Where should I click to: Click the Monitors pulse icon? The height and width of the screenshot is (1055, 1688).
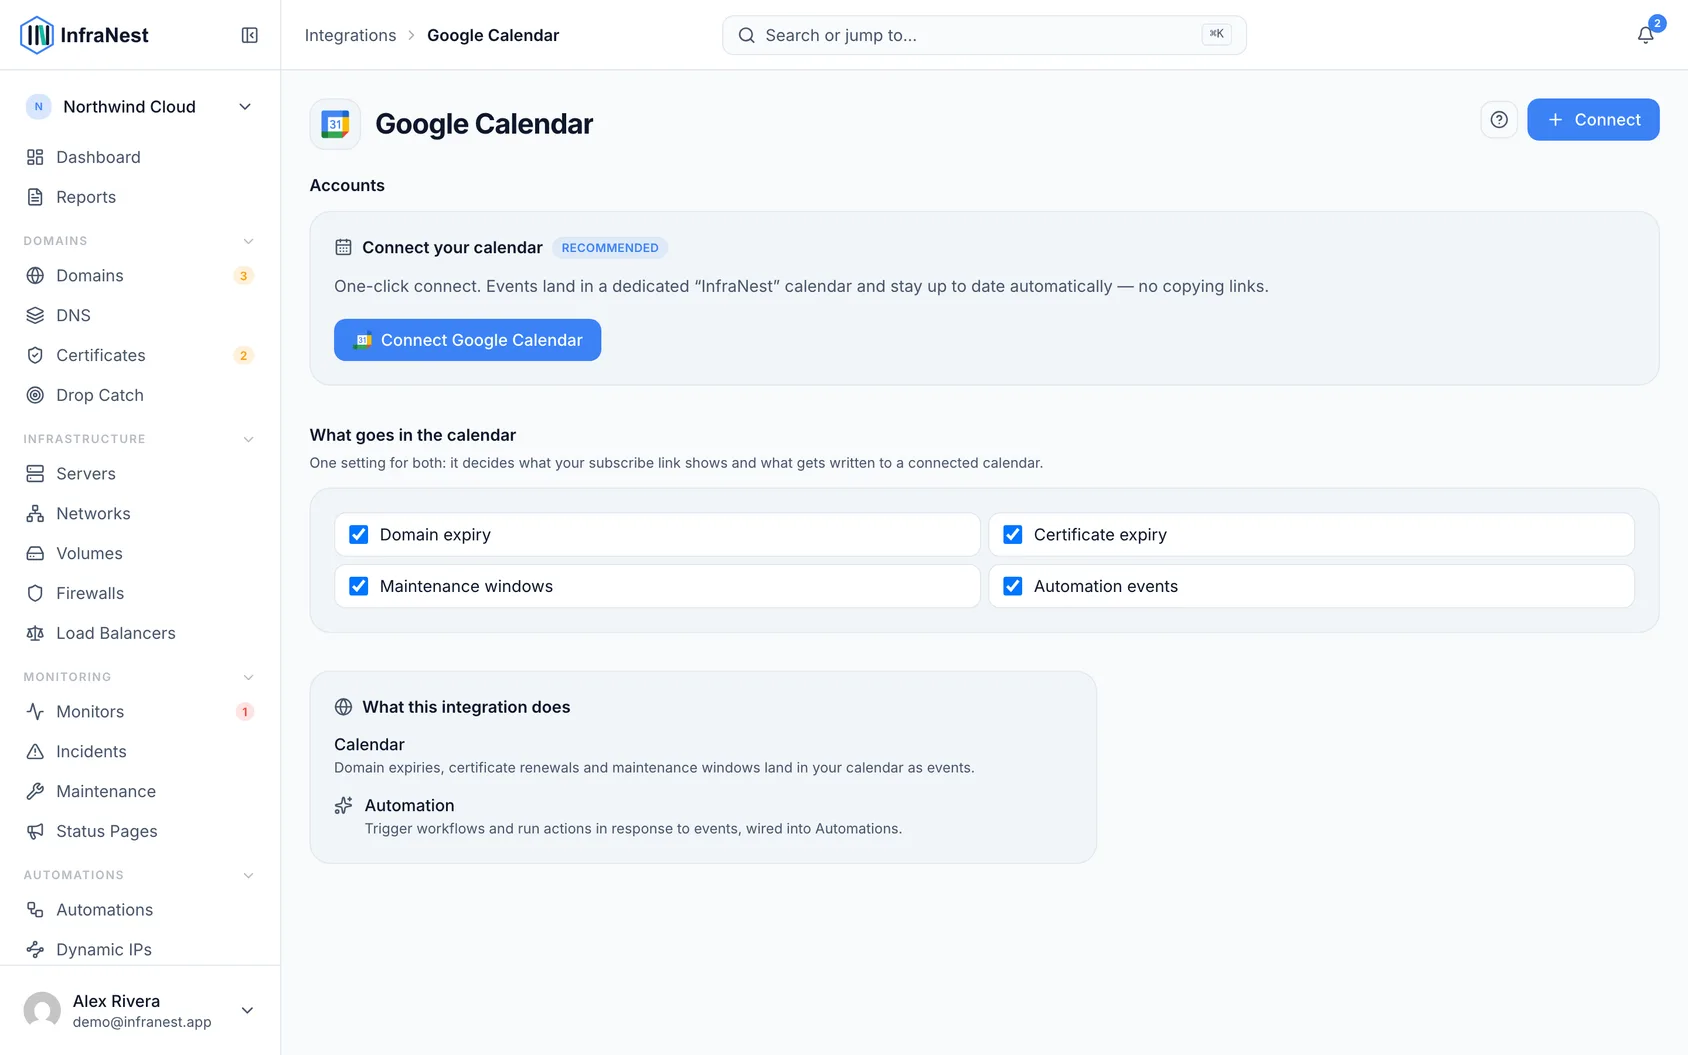[35, 711]
